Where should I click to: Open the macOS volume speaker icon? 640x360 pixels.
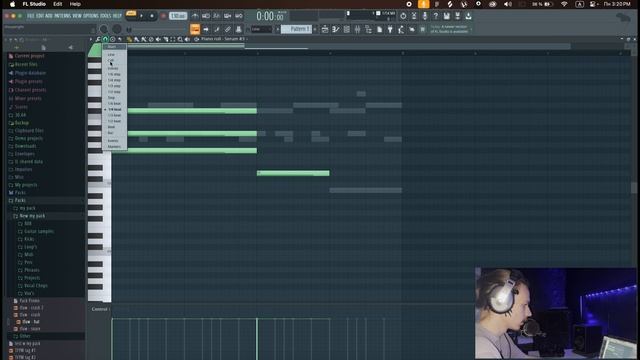tap(507, 4)
